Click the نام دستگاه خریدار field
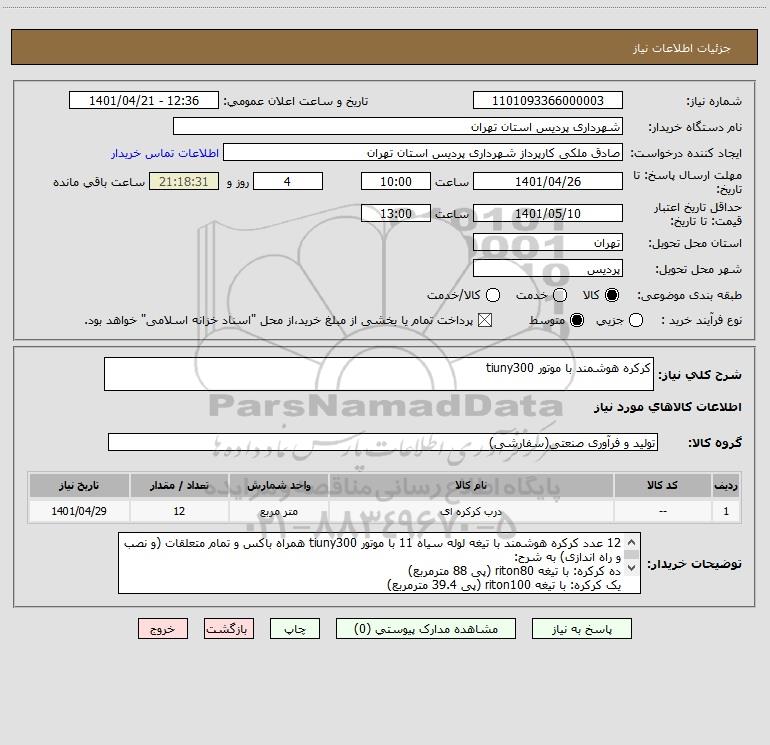The image size is (770, 745). 398,126
